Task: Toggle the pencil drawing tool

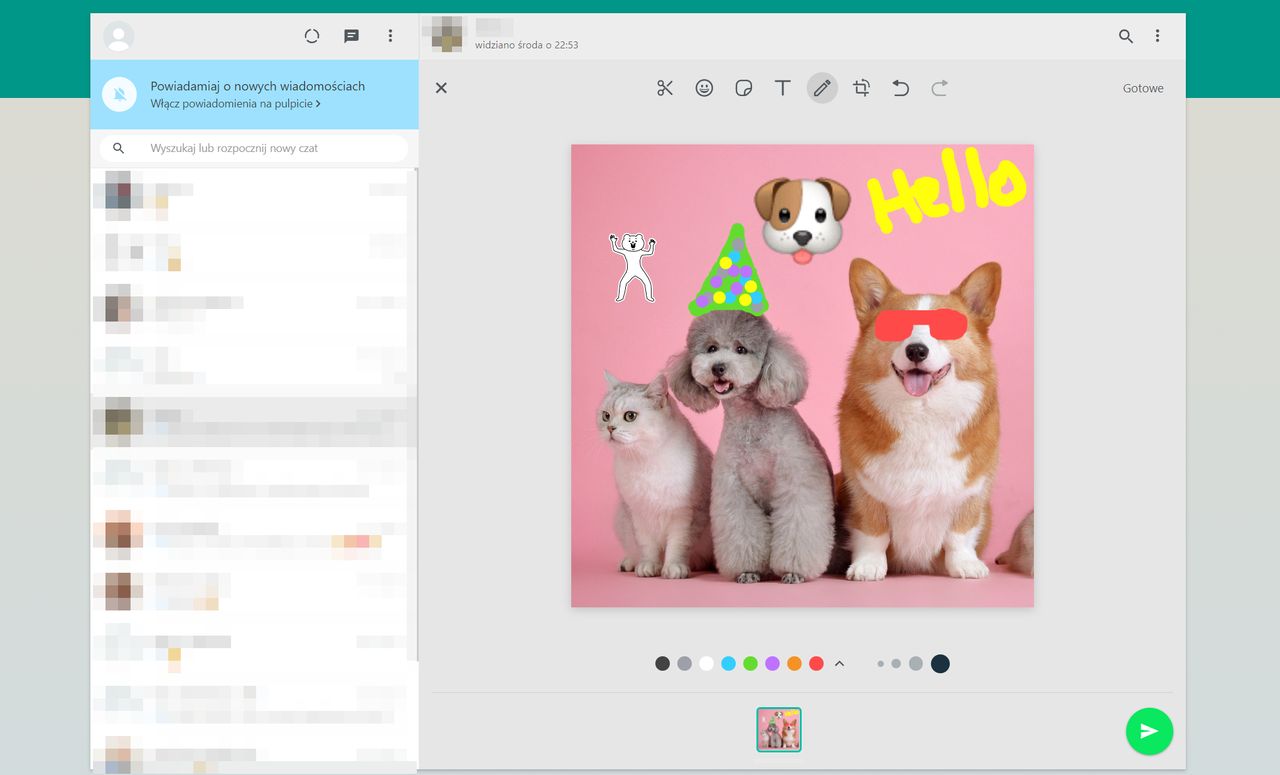Action: coord(822,88)
